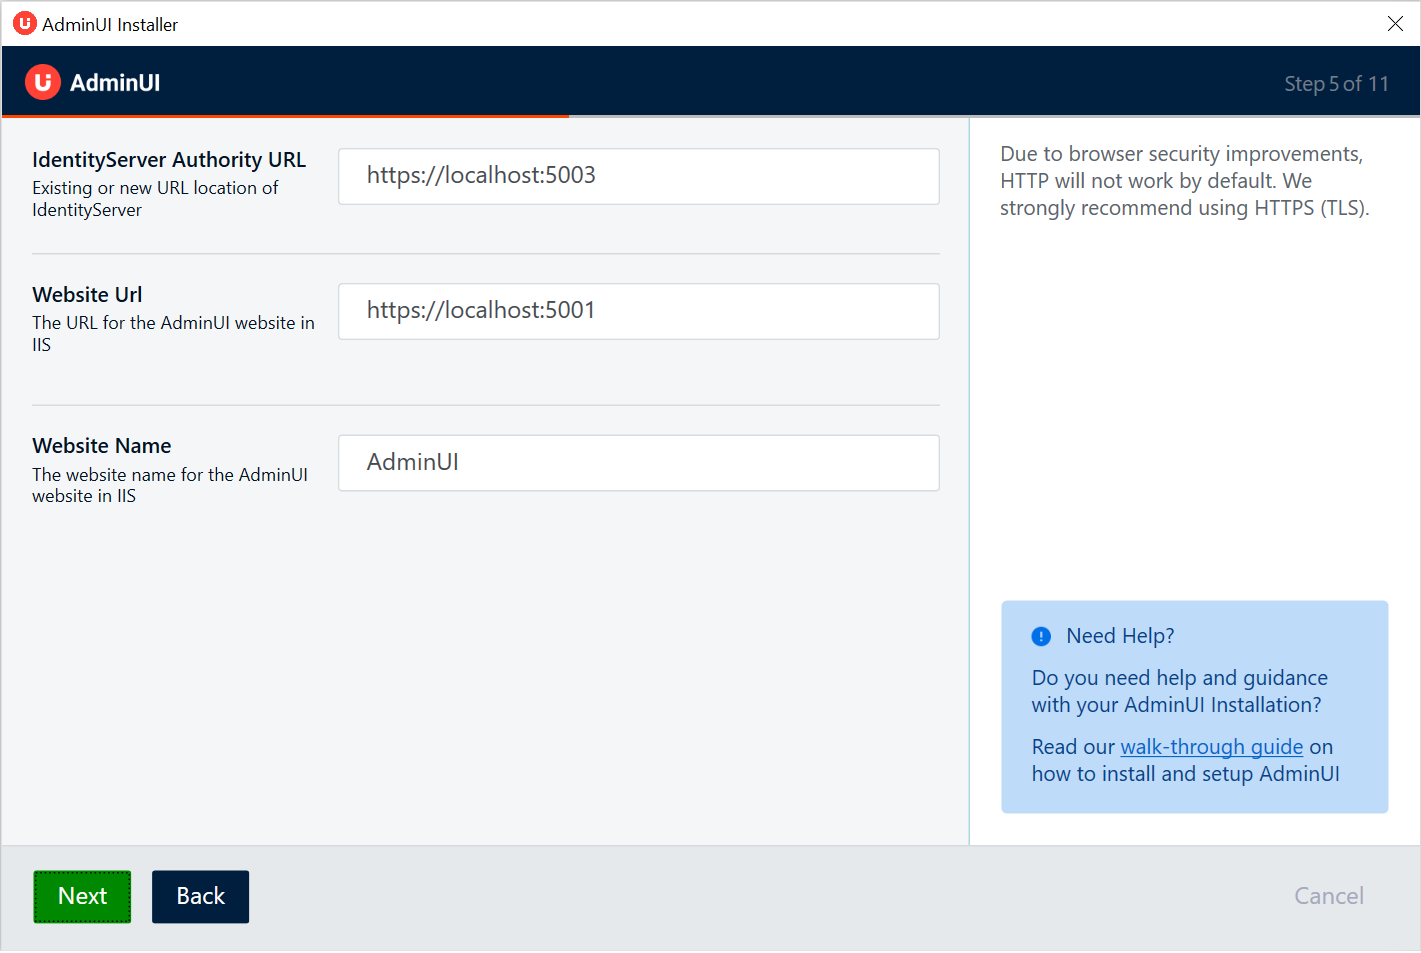
Task: Close the AdminUI Installer window
Action: coord(1396,23)
